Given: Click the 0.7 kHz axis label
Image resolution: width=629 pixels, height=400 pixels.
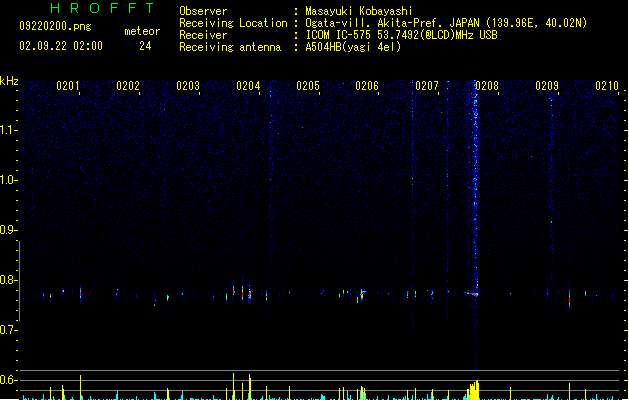Looking at the screenshot, I should click(8, 330).
